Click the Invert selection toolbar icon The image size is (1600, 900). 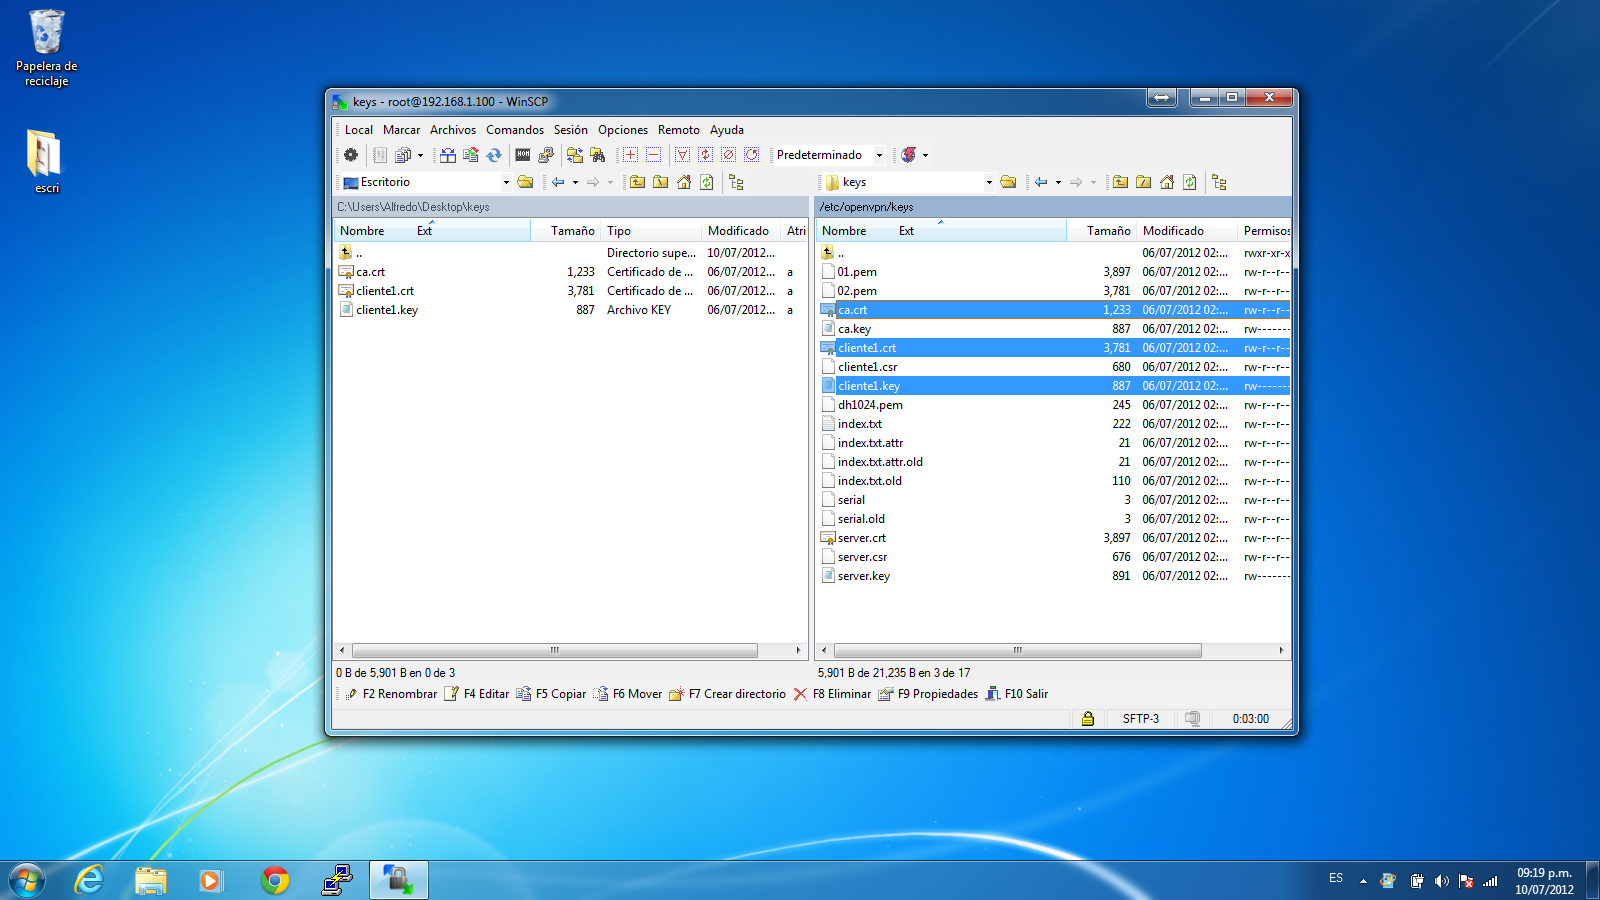(706, 155)
